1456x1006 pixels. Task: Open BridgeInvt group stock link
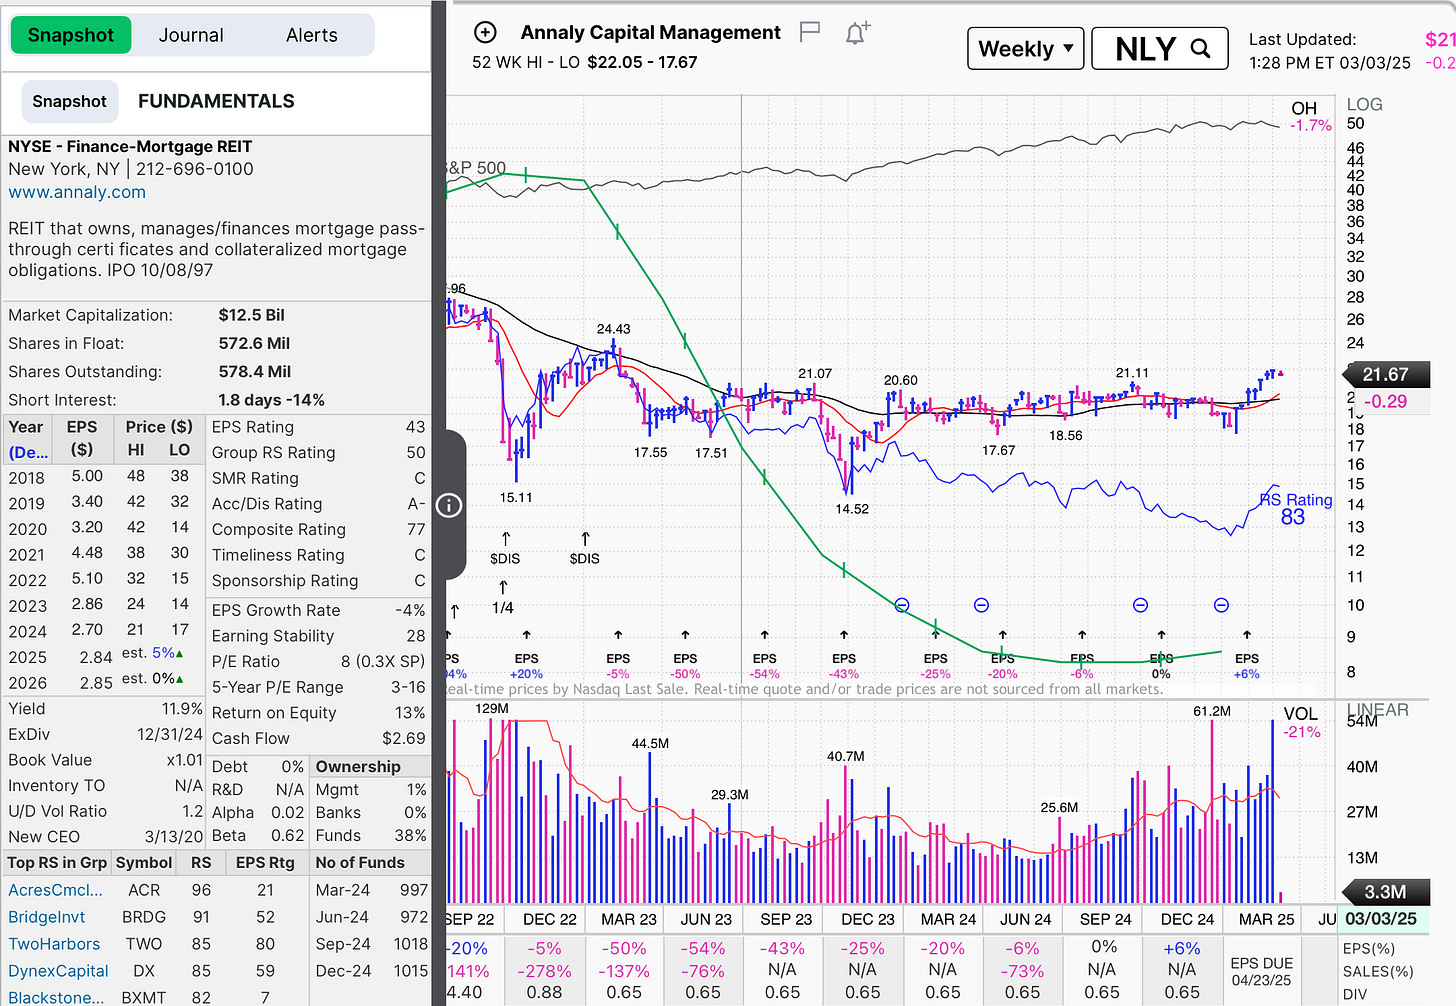pyautogui.click(x=47, y=917)
